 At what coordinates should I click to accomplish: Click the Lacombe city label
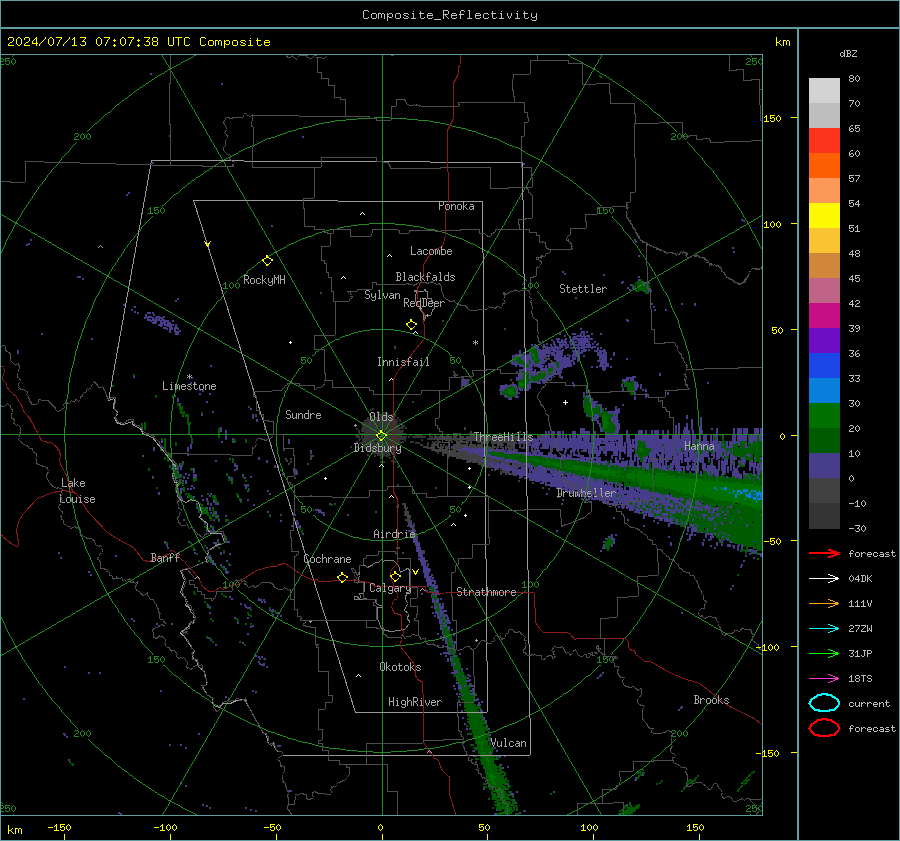pyautogui.click(x=431, y=251)
